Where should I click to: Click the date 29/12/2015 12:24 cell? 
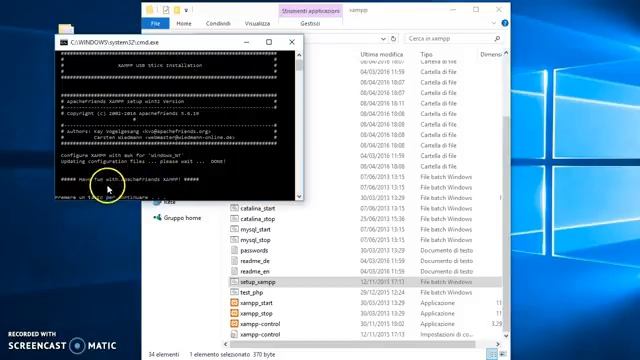click(382, 292)
